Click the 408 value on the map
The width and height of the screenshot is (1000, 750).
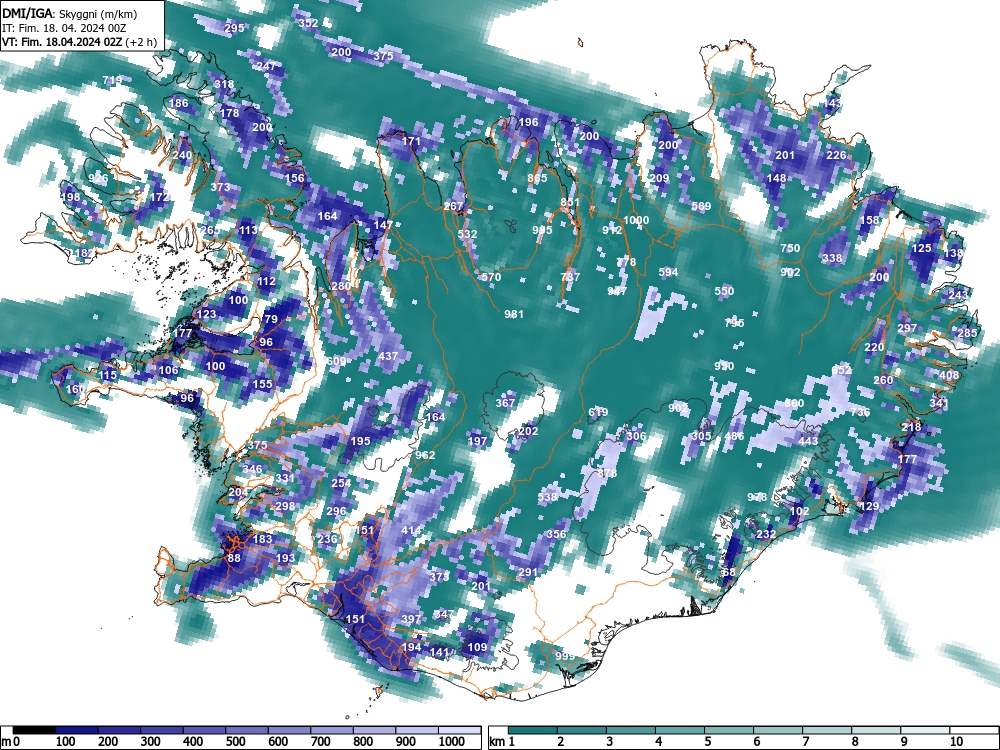pos(949,375)
